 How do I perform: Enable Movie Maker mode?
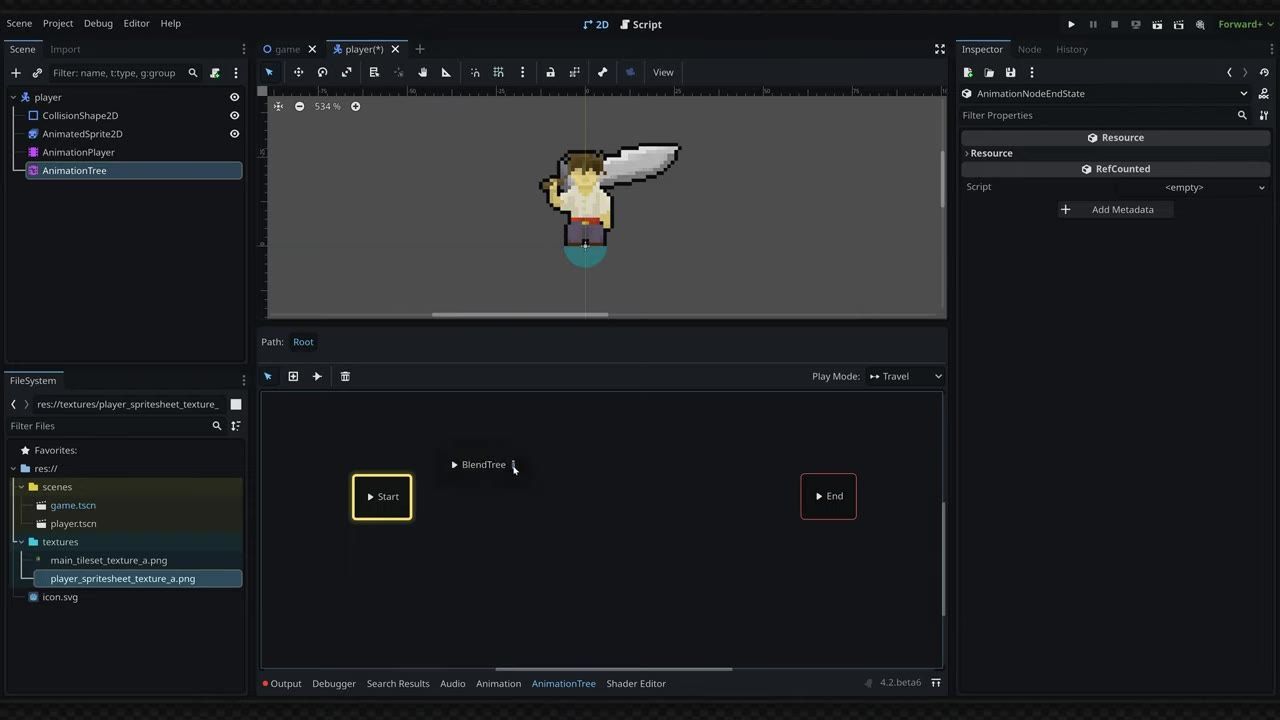click(x=1200, y=24)
